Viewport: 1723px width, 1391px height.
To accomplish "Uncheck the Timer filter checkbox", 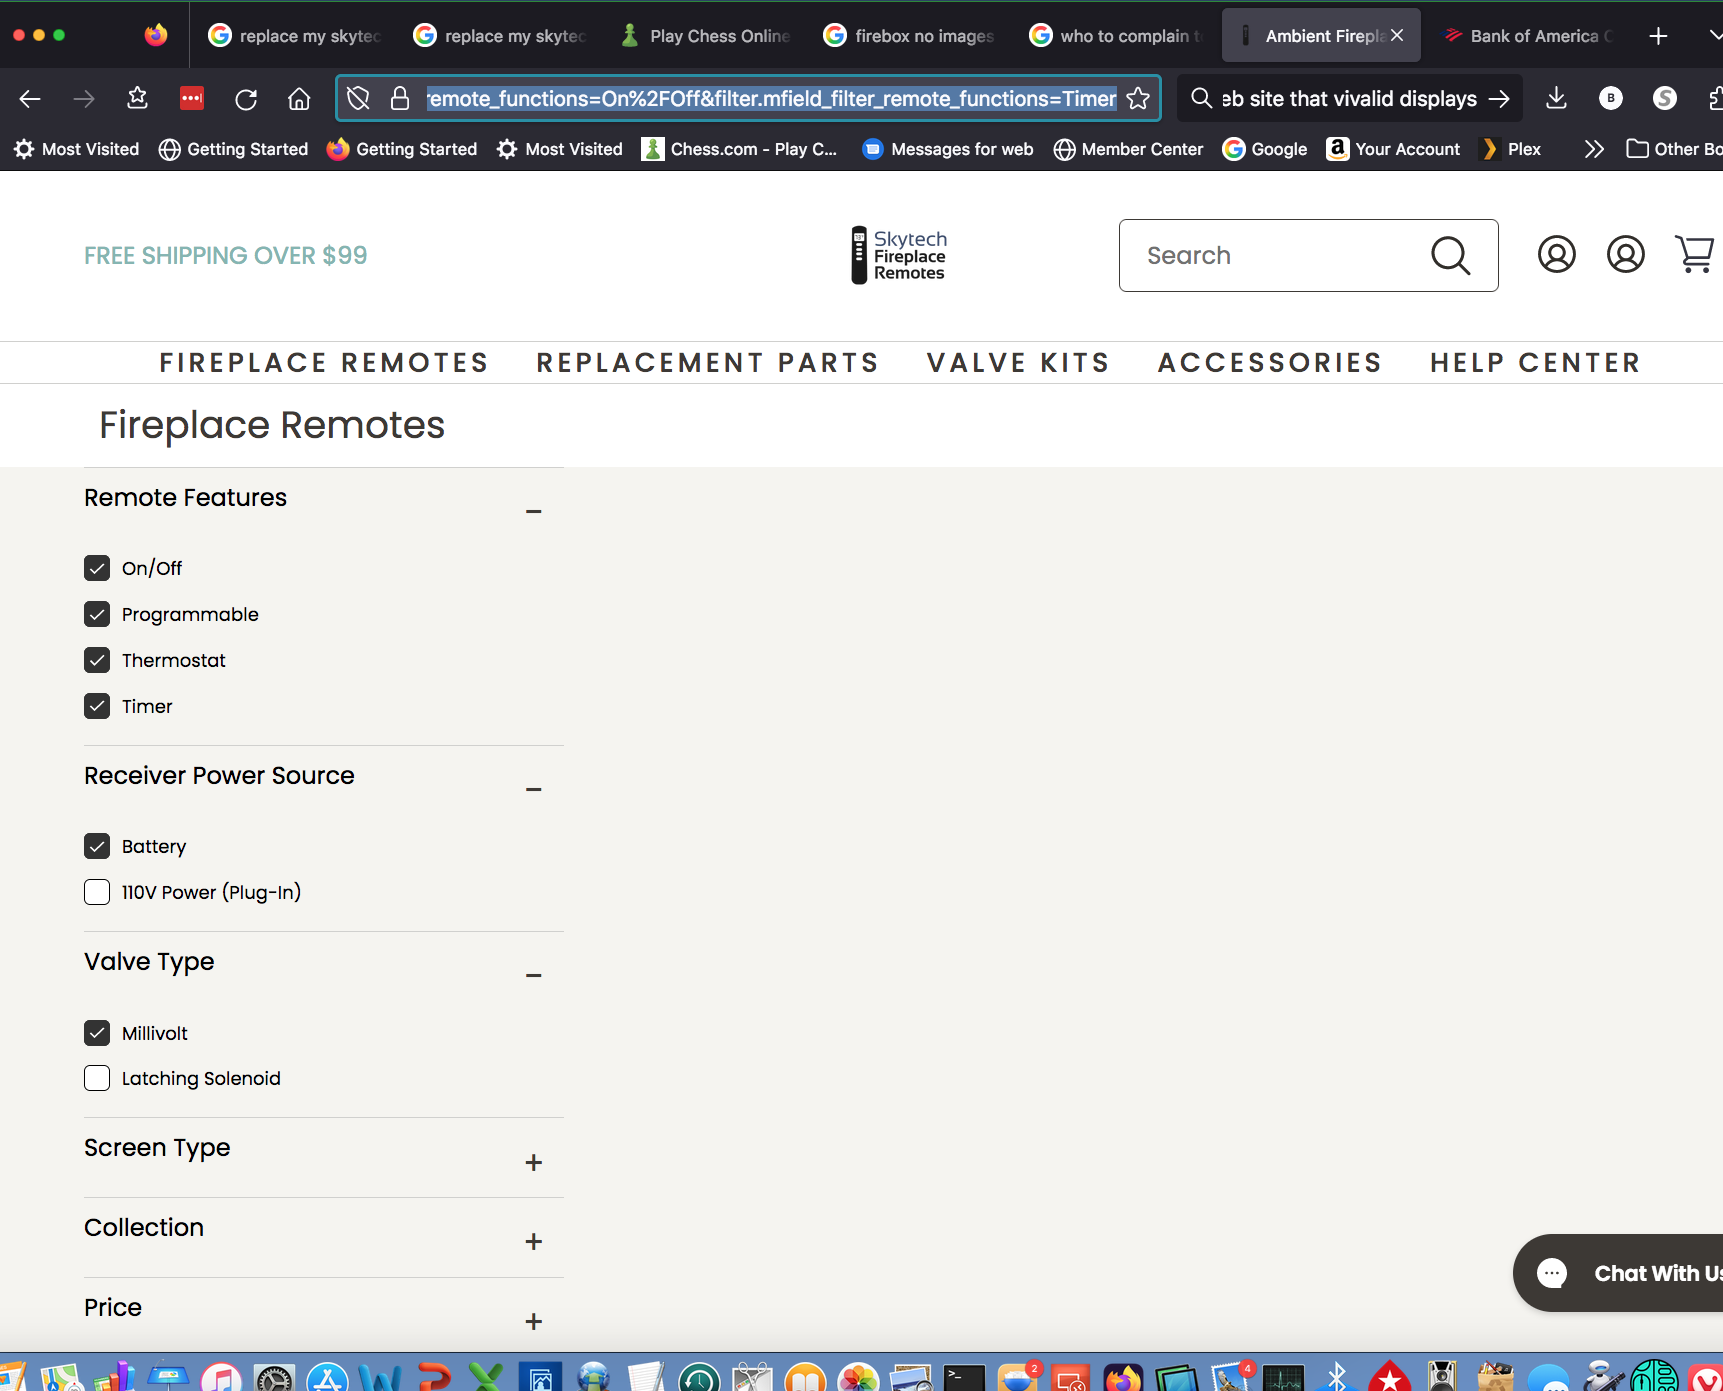I will [x=97, y=706].
